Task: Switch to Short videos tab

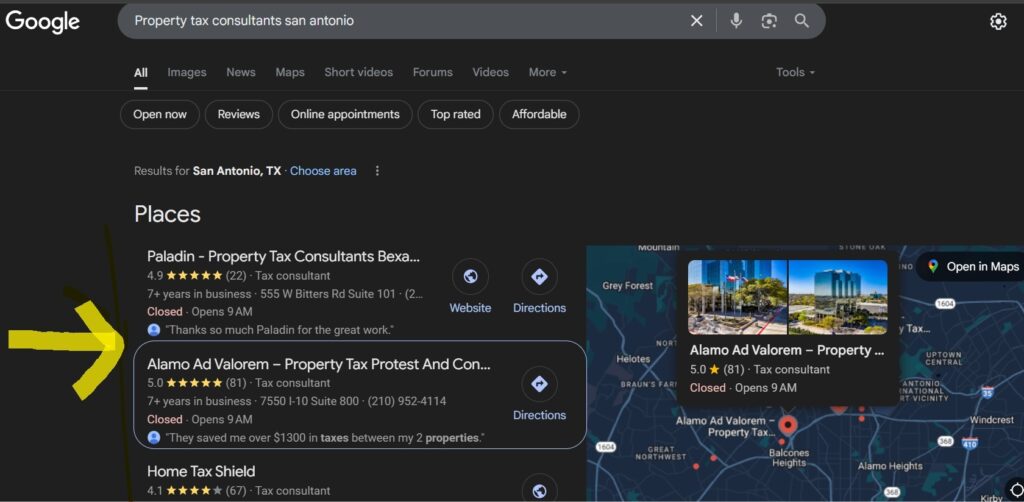Action: [359, 72]
